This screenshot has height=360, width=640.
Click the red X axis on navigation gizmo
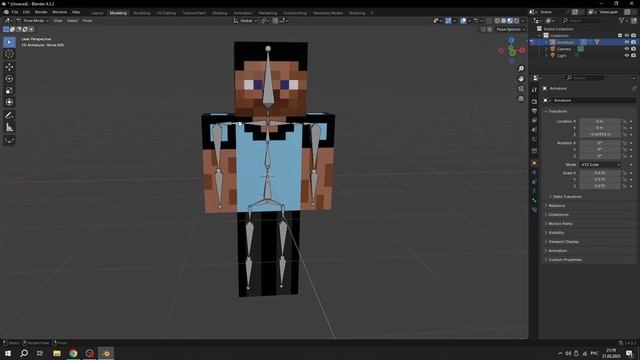522,50
